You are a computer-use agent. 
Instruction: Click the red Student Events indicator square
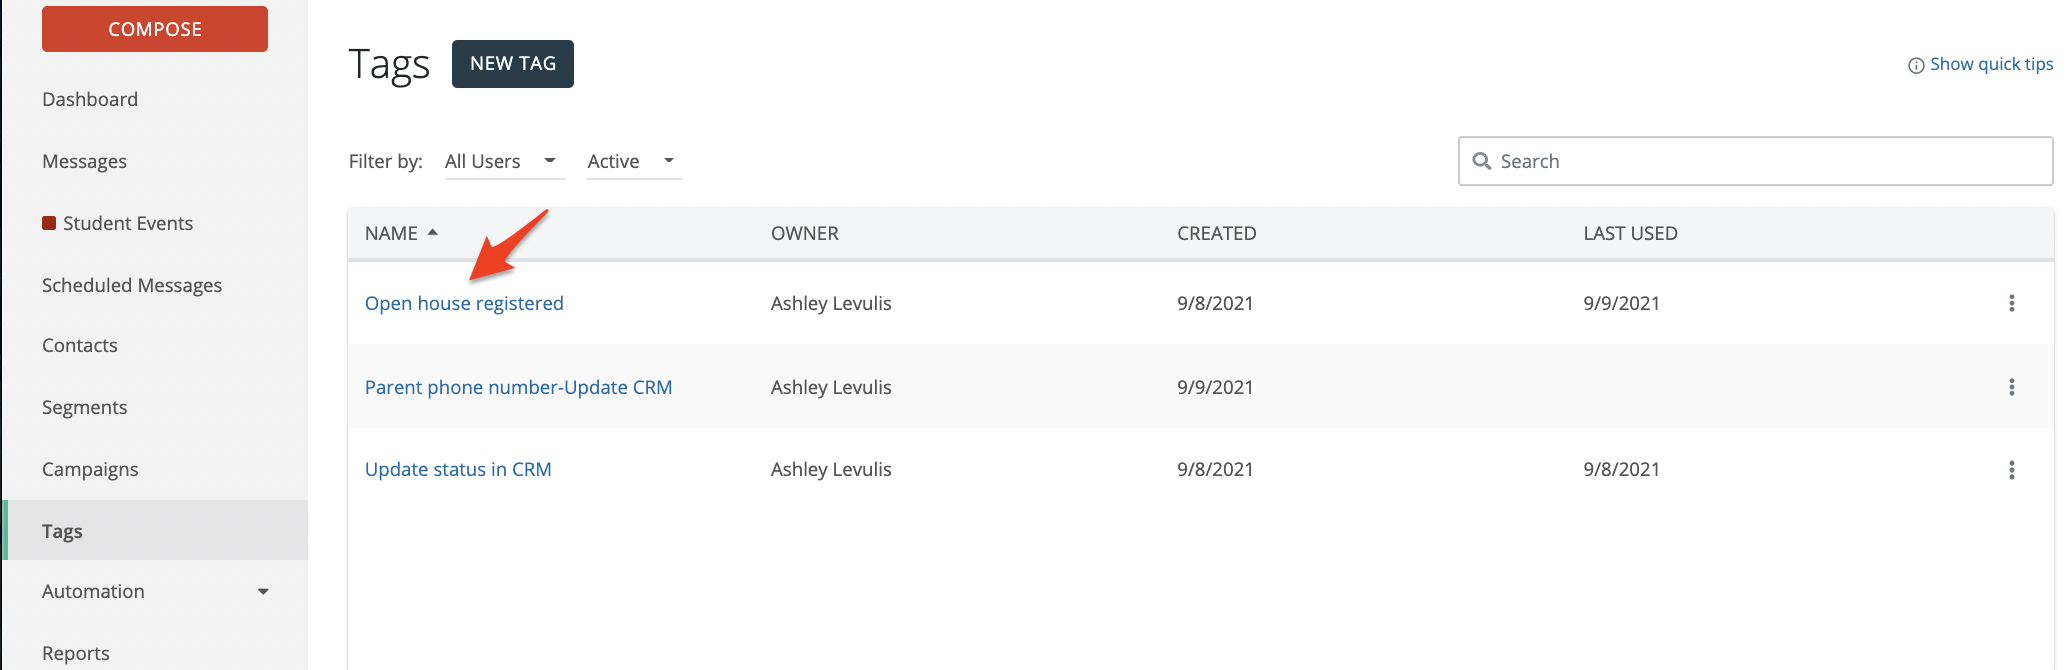tap(49, 223)
